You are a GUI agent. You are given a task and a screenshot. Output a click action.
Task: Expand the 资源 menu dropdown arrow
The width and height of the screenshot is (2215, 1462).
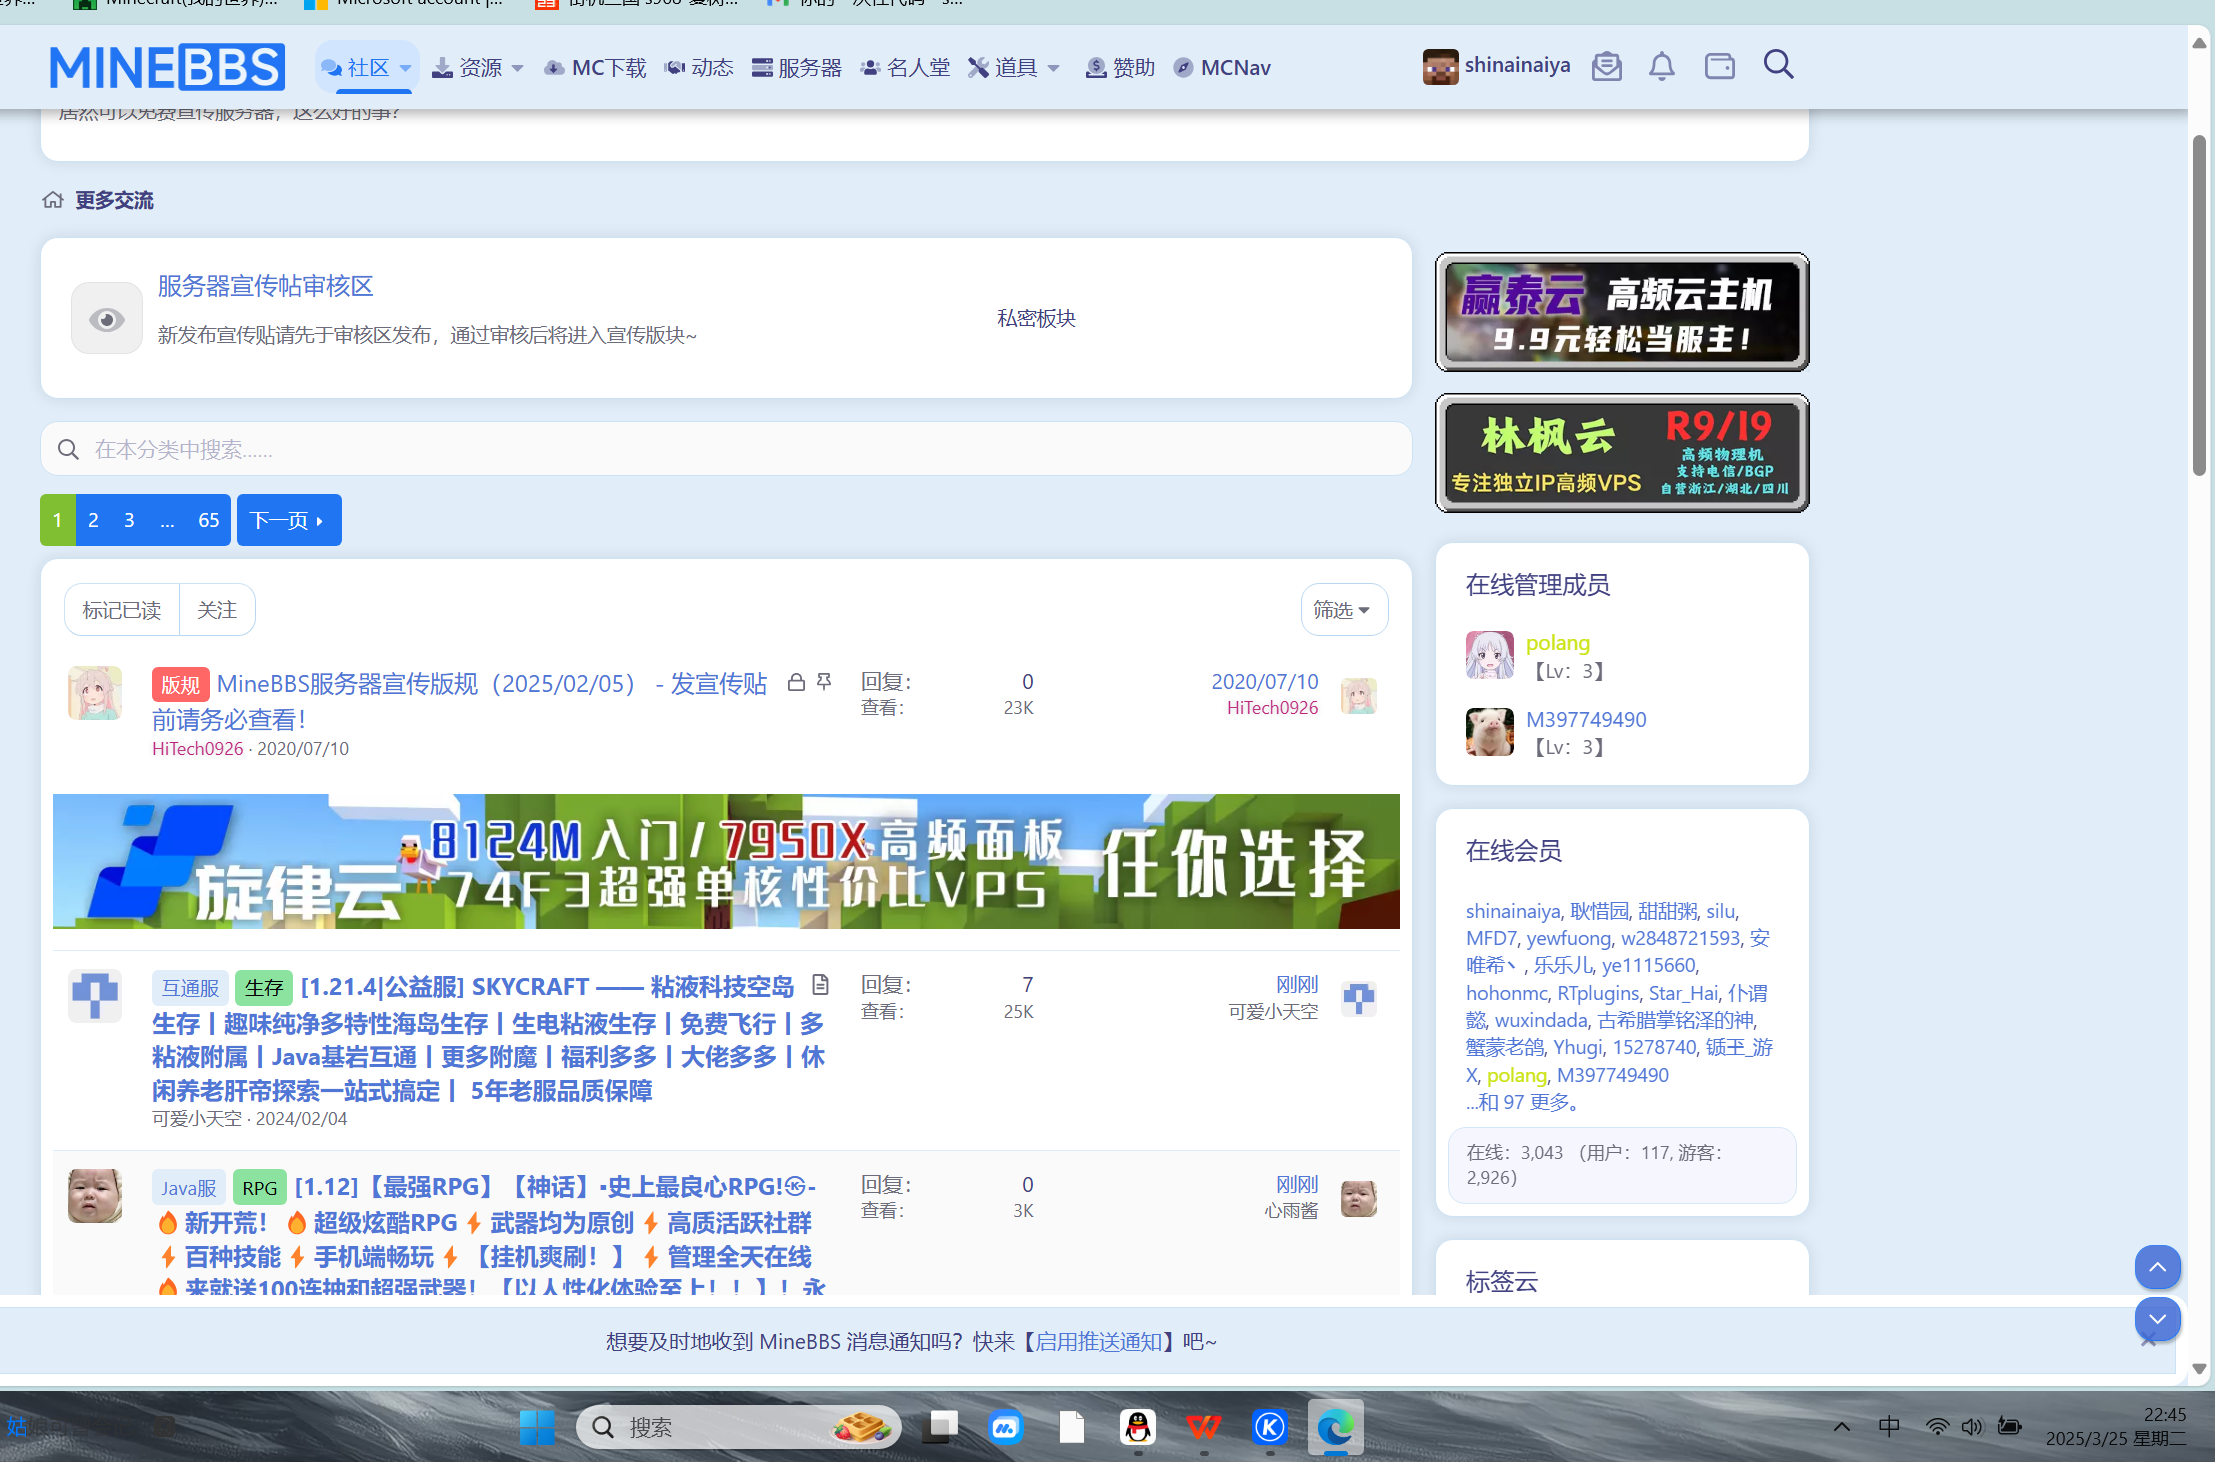[517, 68]
